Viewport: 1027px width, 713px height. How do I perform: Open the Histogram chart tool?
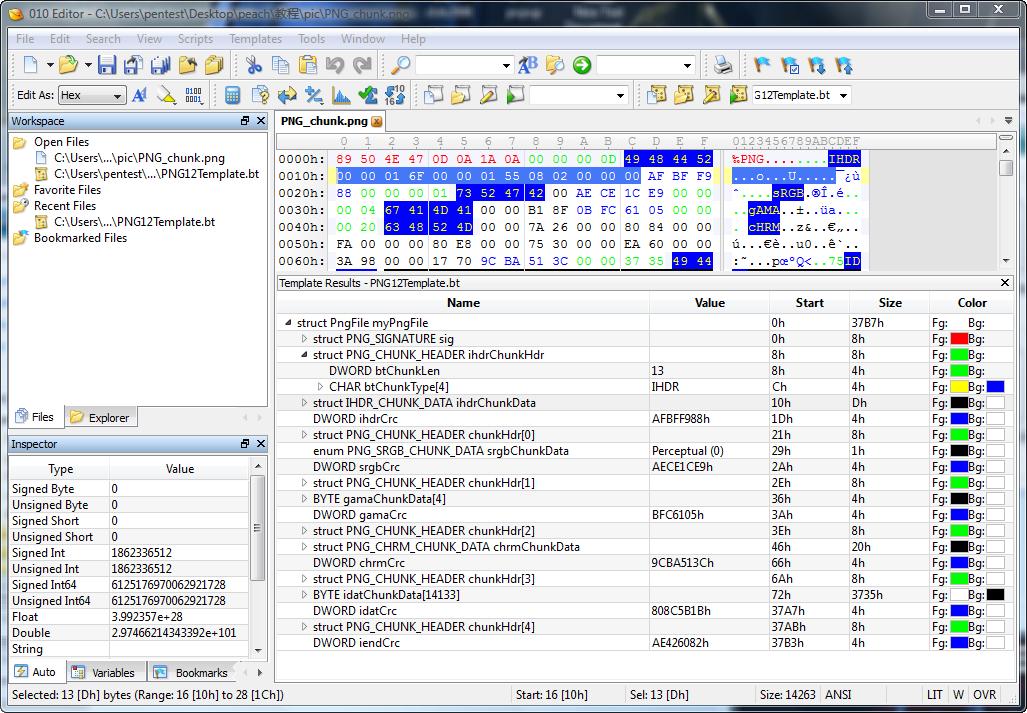[x=341, y=96]
